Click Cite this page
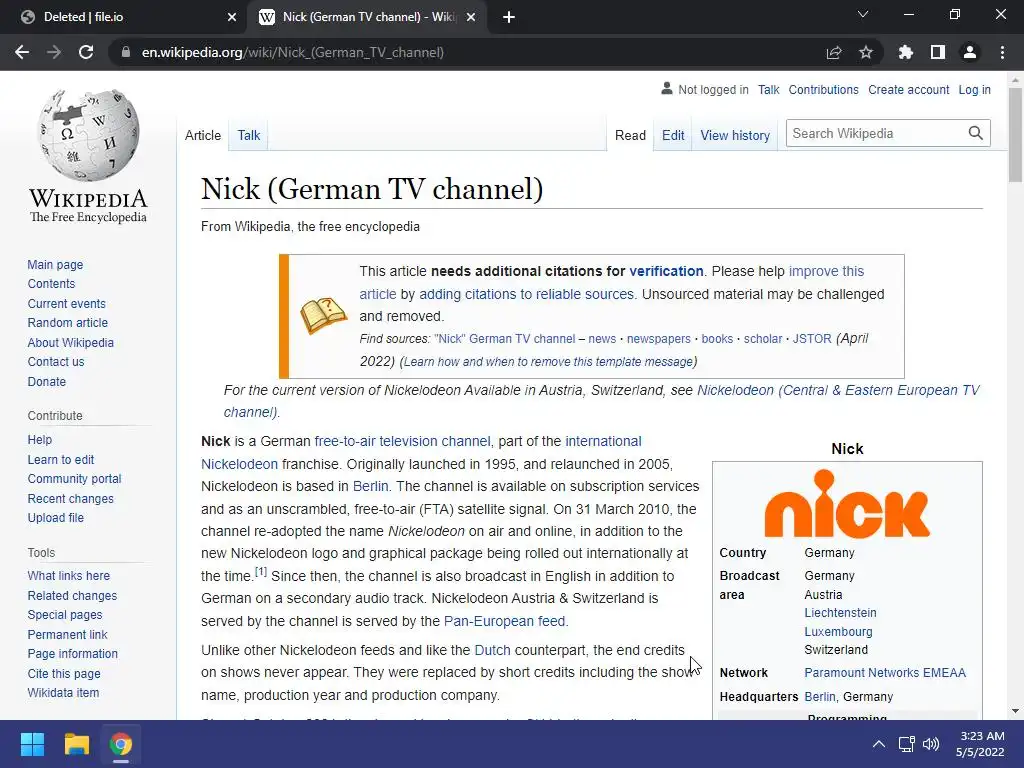Viewport: 1024px width, 768px height. click(x=63, y=673)
